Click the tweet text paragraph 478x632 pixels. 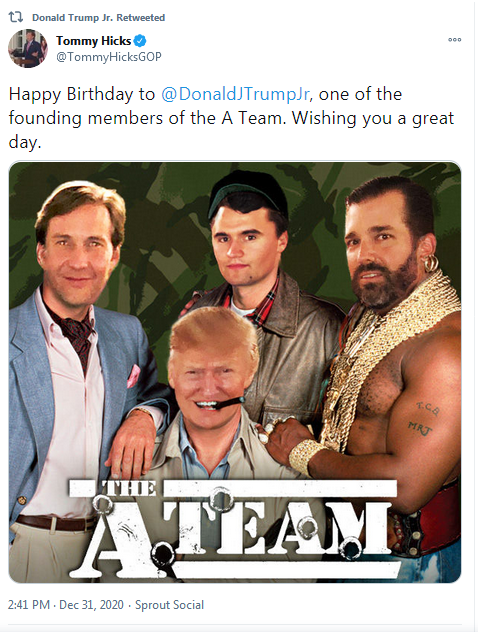pos(231,118)
